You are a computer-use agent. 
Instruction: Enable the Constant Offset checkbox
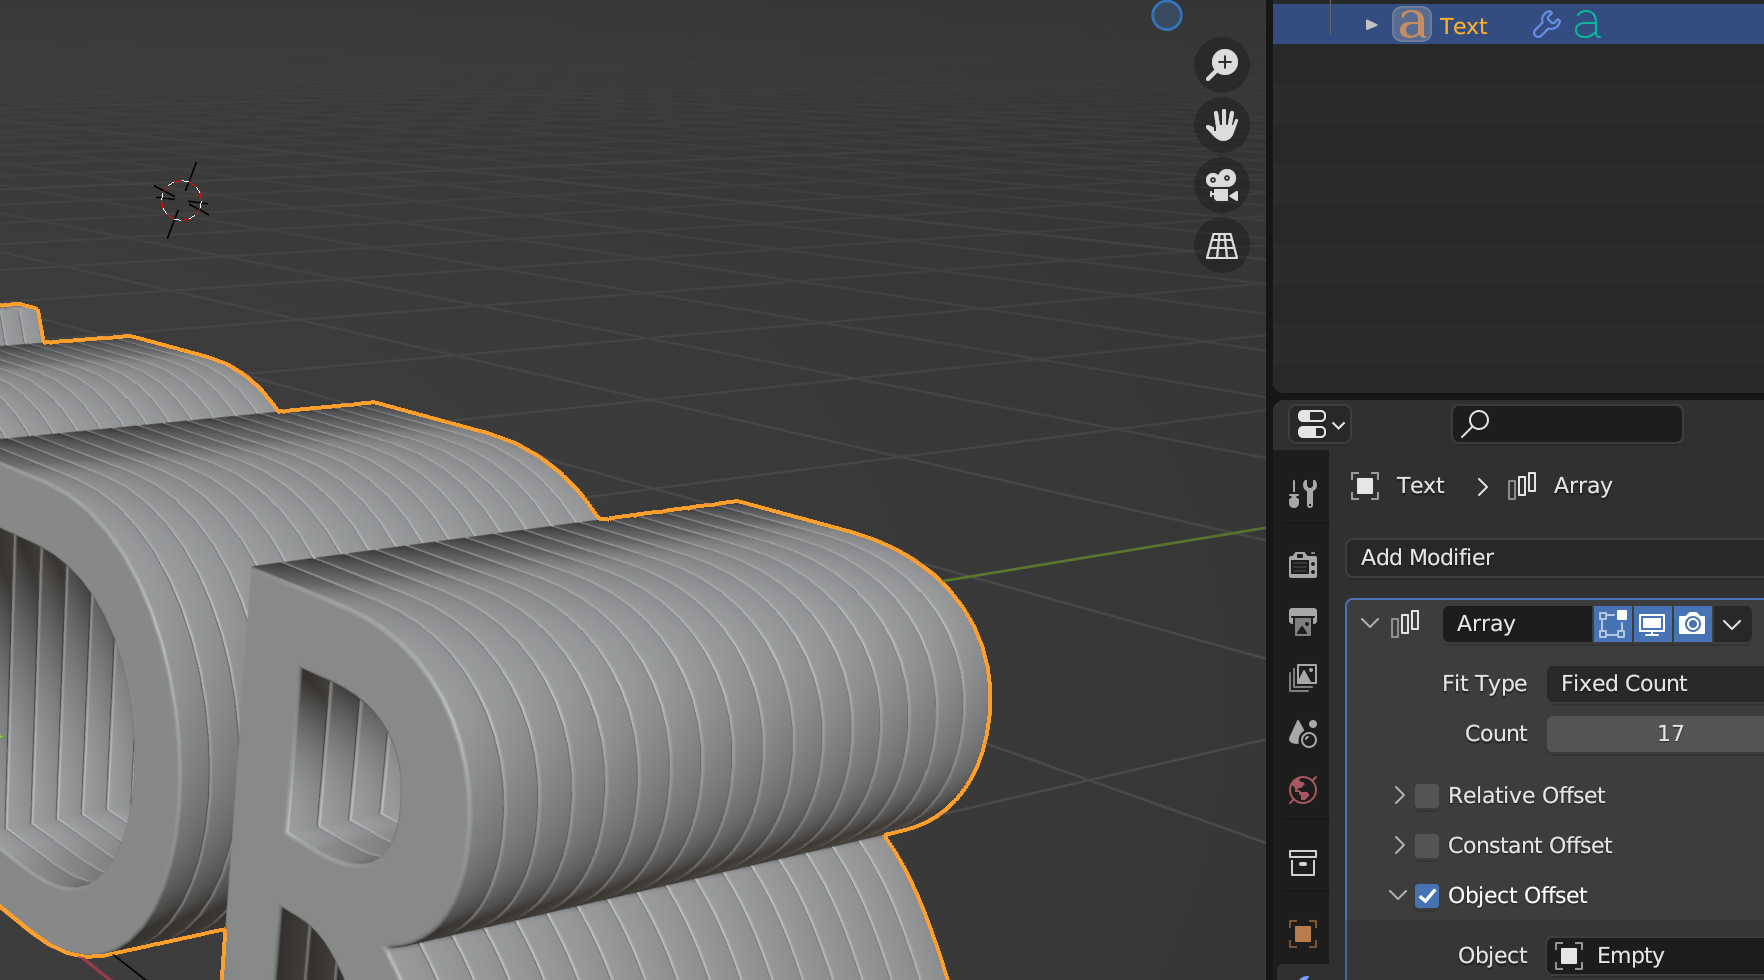click(x=1427, y=846)
